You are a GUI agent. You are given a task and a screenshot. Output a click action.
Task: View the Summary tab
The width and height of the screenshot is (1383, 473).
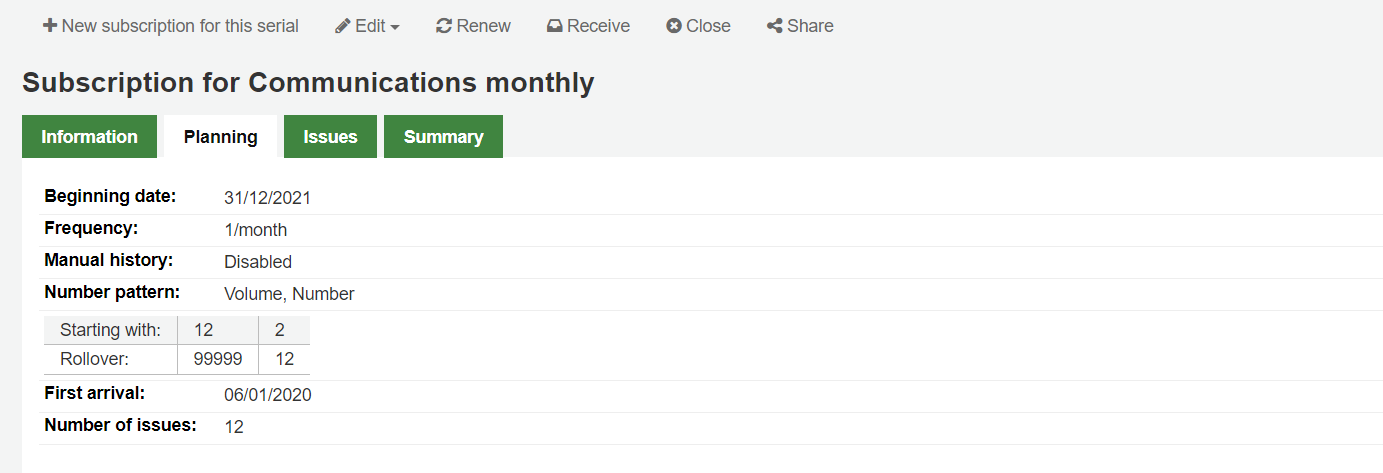tap(443, 137)
